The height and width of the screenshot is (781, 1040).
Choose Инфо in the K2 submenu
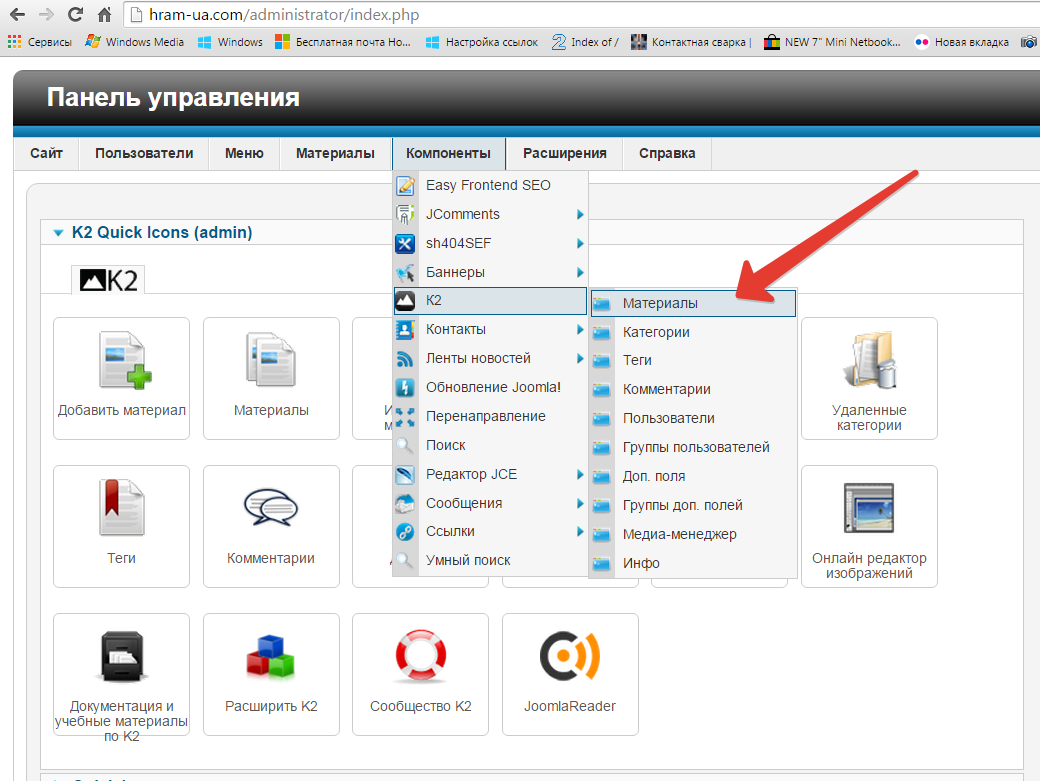point(693,563)
